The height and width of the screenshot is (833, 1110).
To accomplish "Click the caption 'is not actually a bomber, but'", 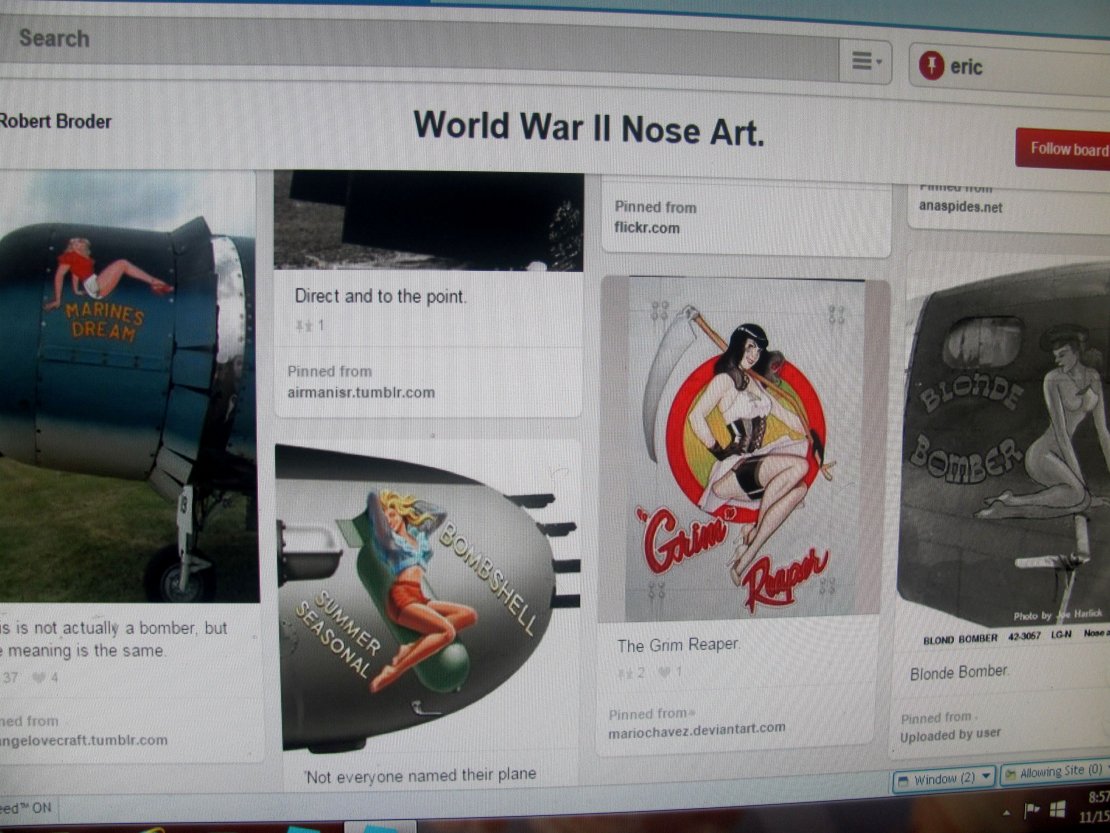I will tap(121, 628).
